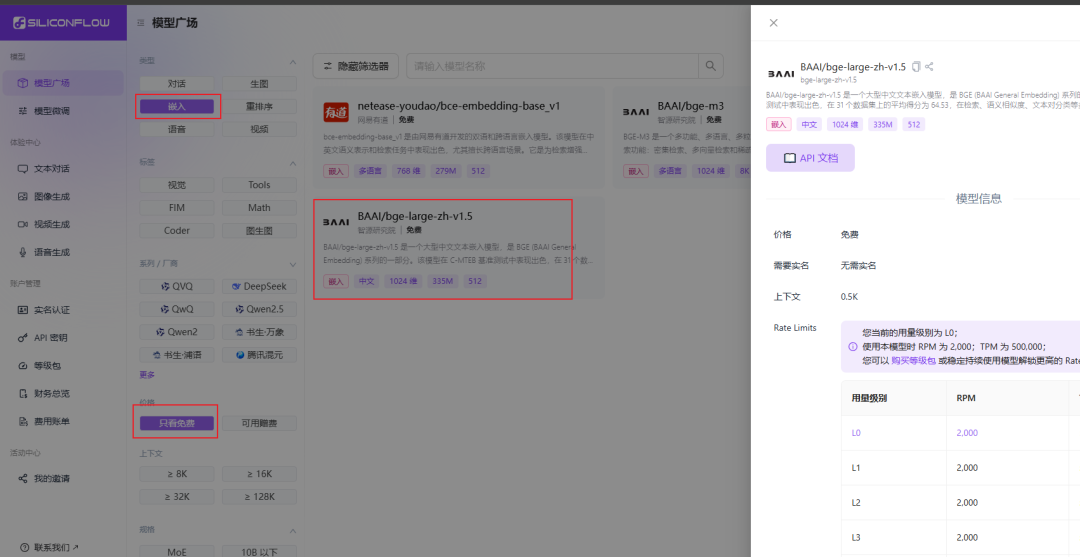Disable the 只看免费 price filter
Screen dimensions: 1080x557
pyautogui.click(x=176, y=423)
